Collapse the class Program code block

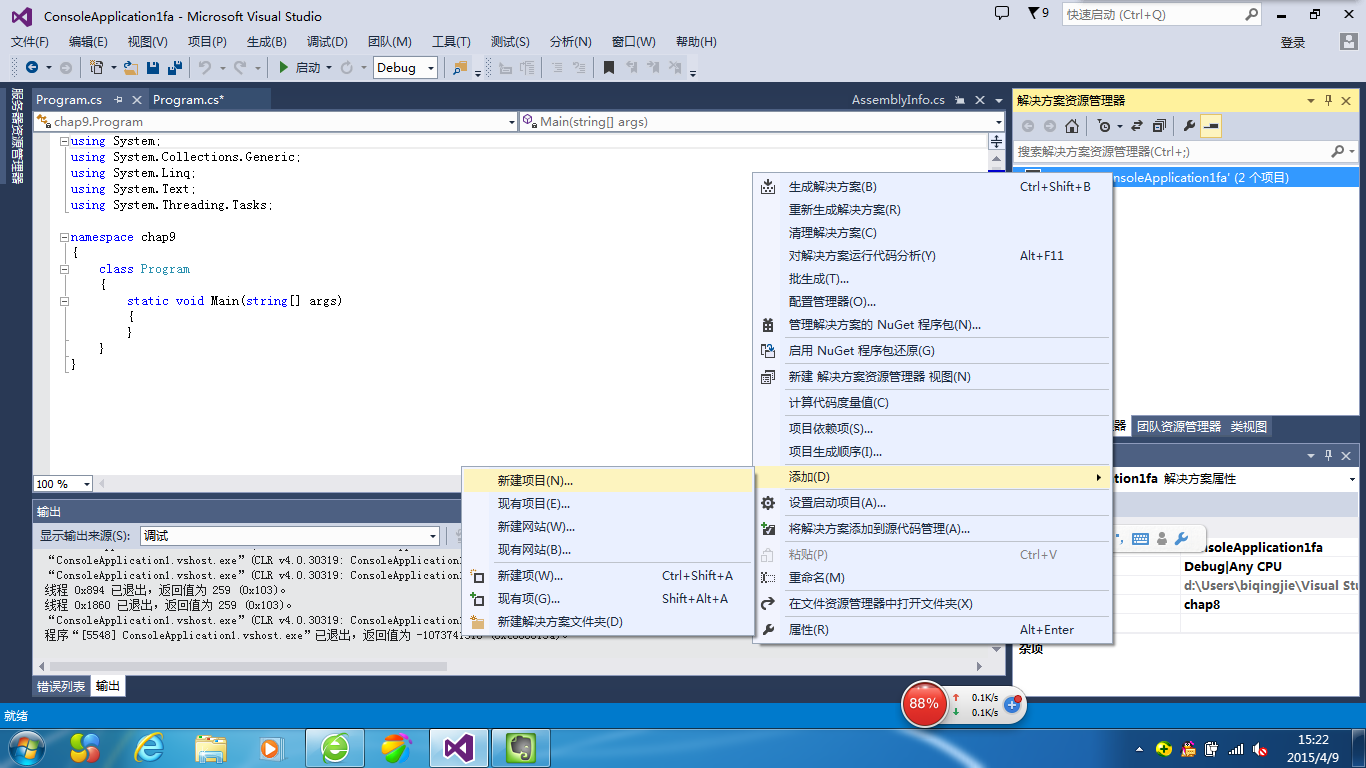click(65, 269)
